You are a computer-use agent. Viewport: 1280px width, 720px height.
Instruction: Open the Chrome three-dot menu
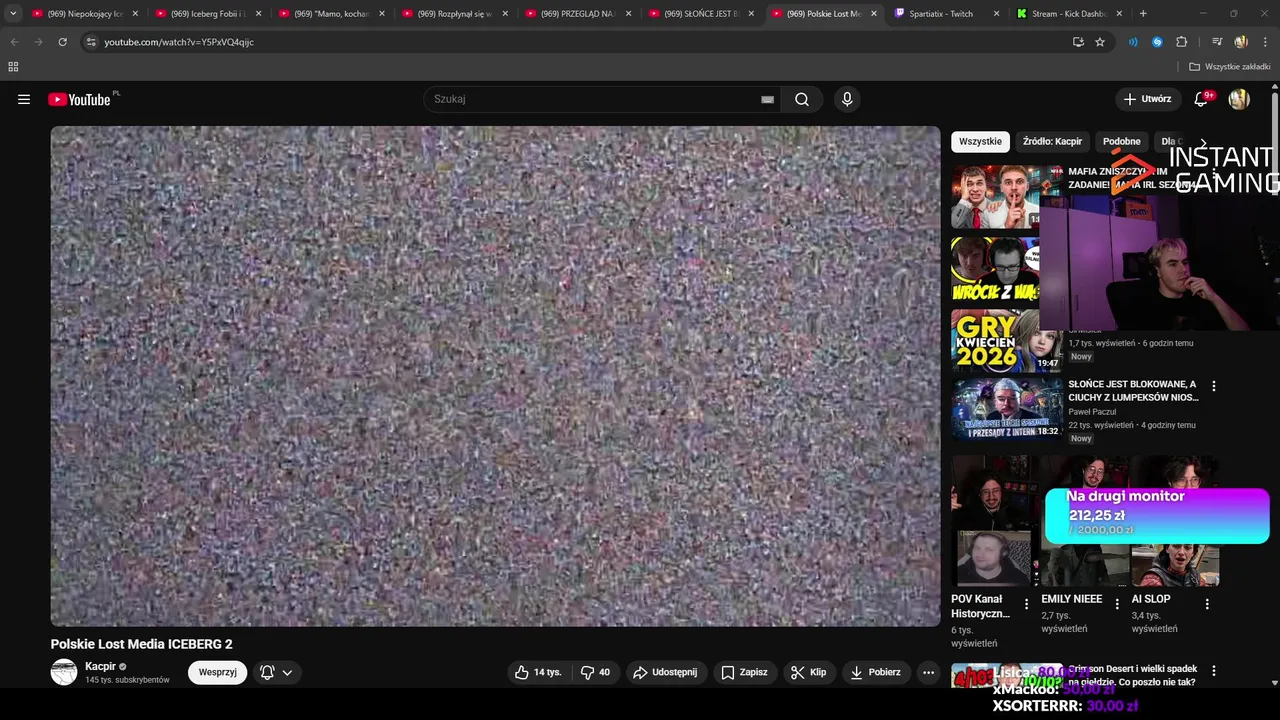[x=1266, y=42]
